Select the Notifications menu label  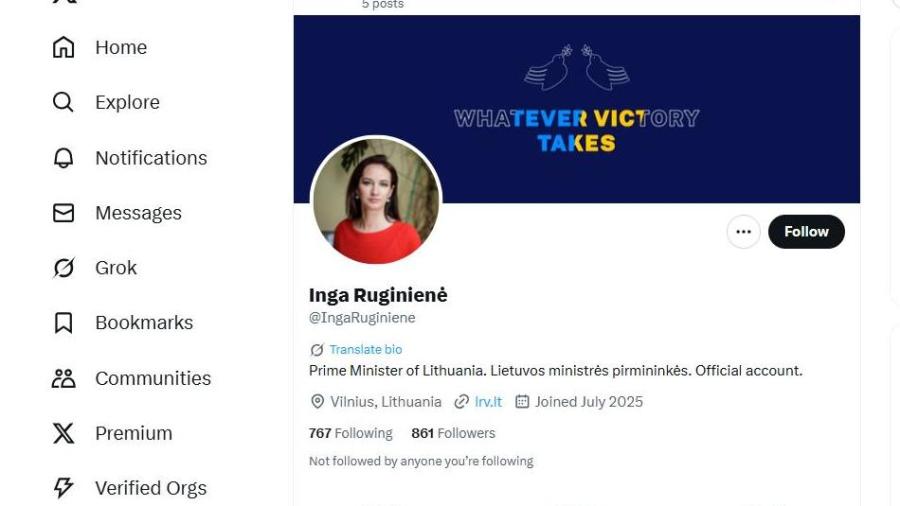click(x=151, y=158)
